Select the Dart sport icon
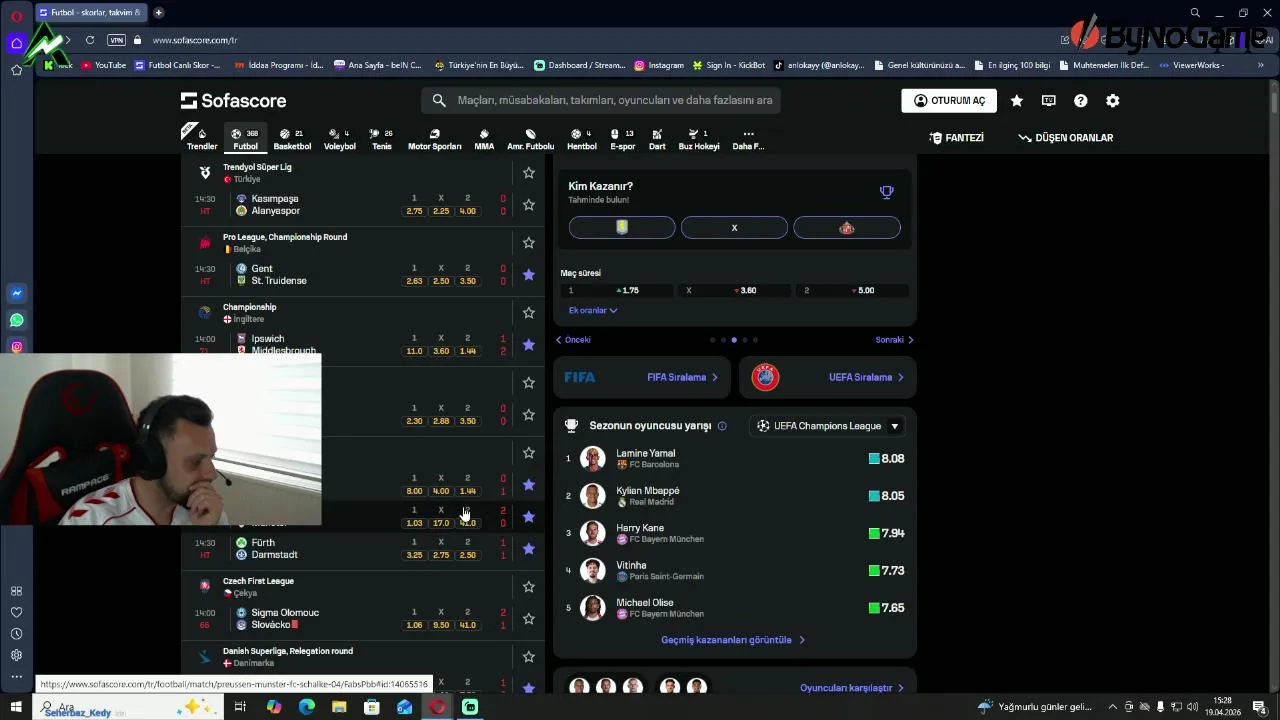The width and height of the screenshot is (1280, 720). pos(657,139)
